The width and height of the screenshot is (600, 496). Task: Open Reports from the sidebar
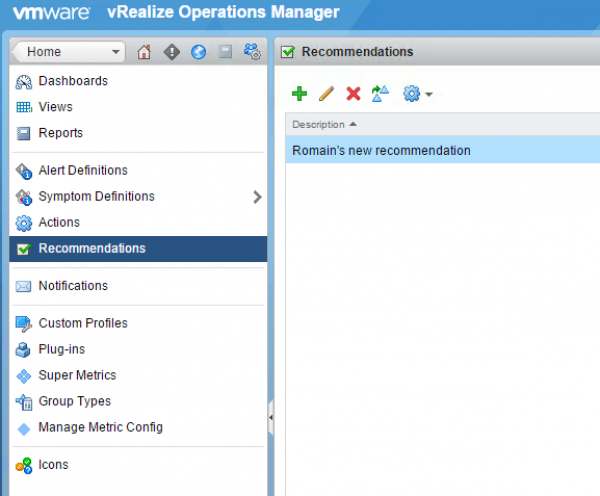coord(60,133)
